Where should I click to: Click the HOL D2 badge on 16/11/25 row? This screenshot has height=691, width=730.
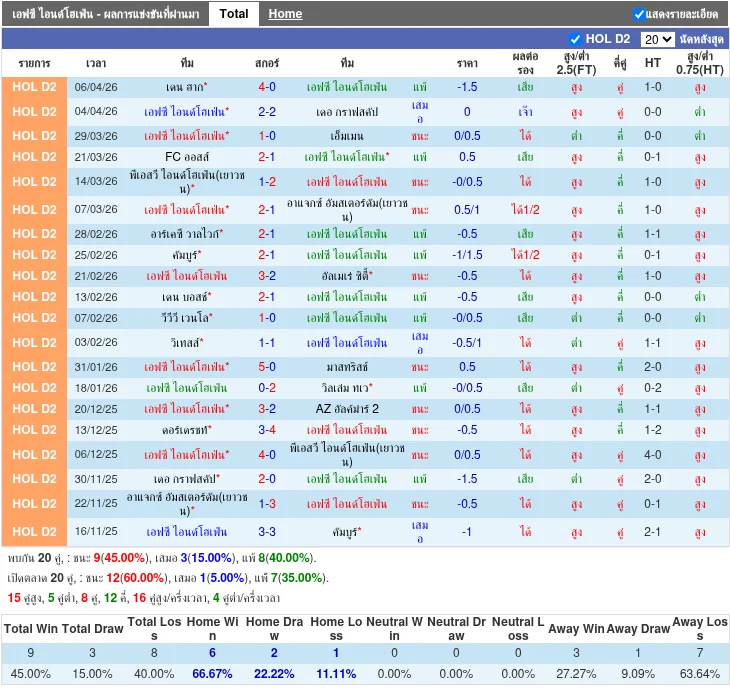(35, 532)
